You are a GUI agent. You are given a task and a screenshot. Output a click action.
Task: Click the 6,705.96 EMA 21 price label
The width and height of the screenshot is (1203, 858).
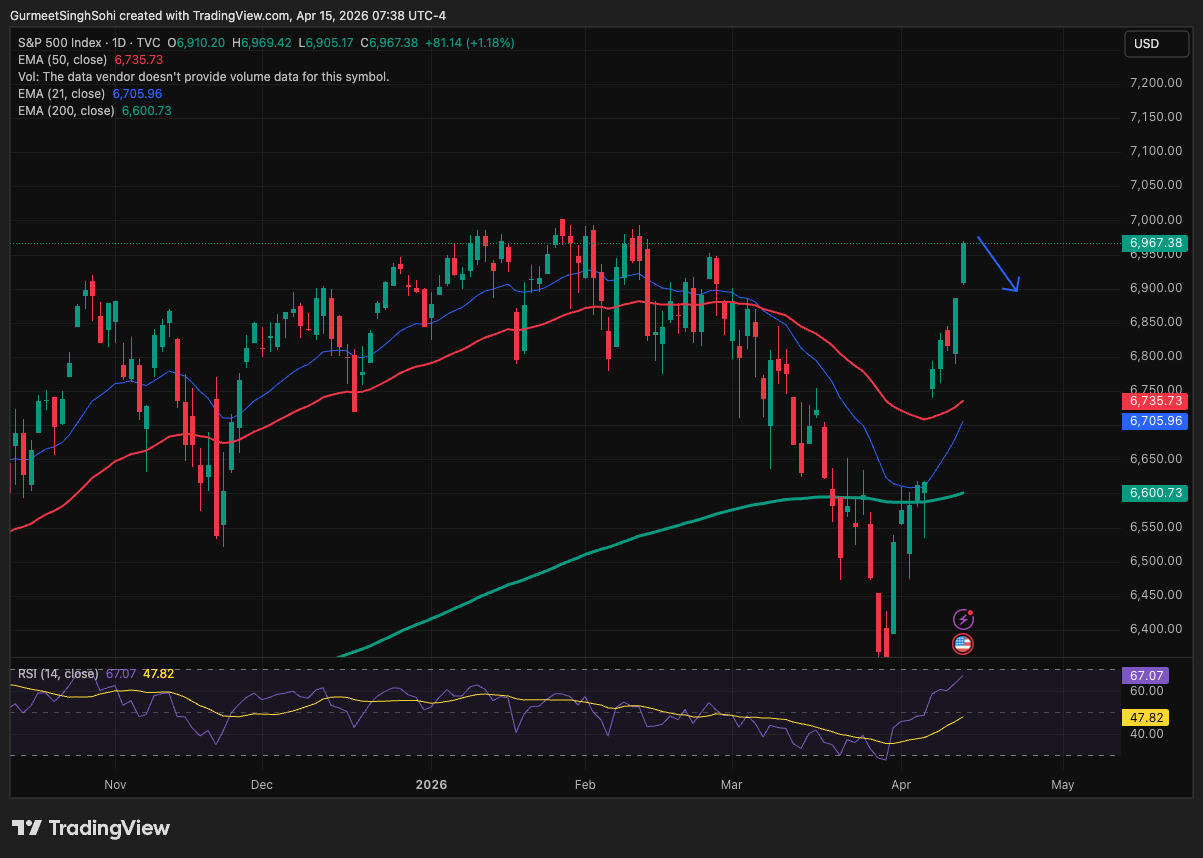(x=1155, y=421)
